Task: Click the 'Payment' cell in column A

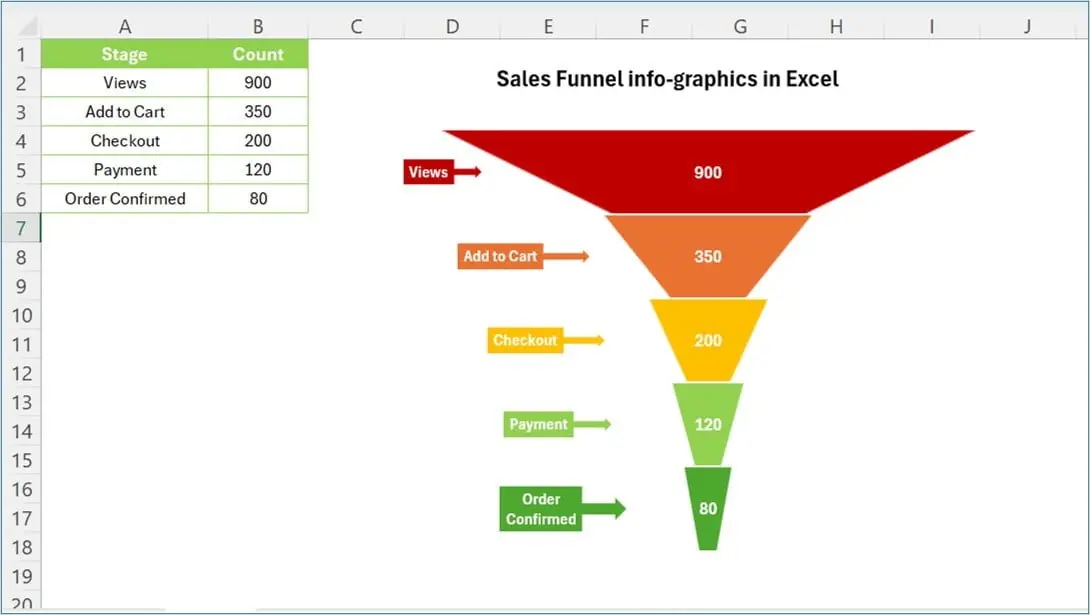Action: pos(124,170)
